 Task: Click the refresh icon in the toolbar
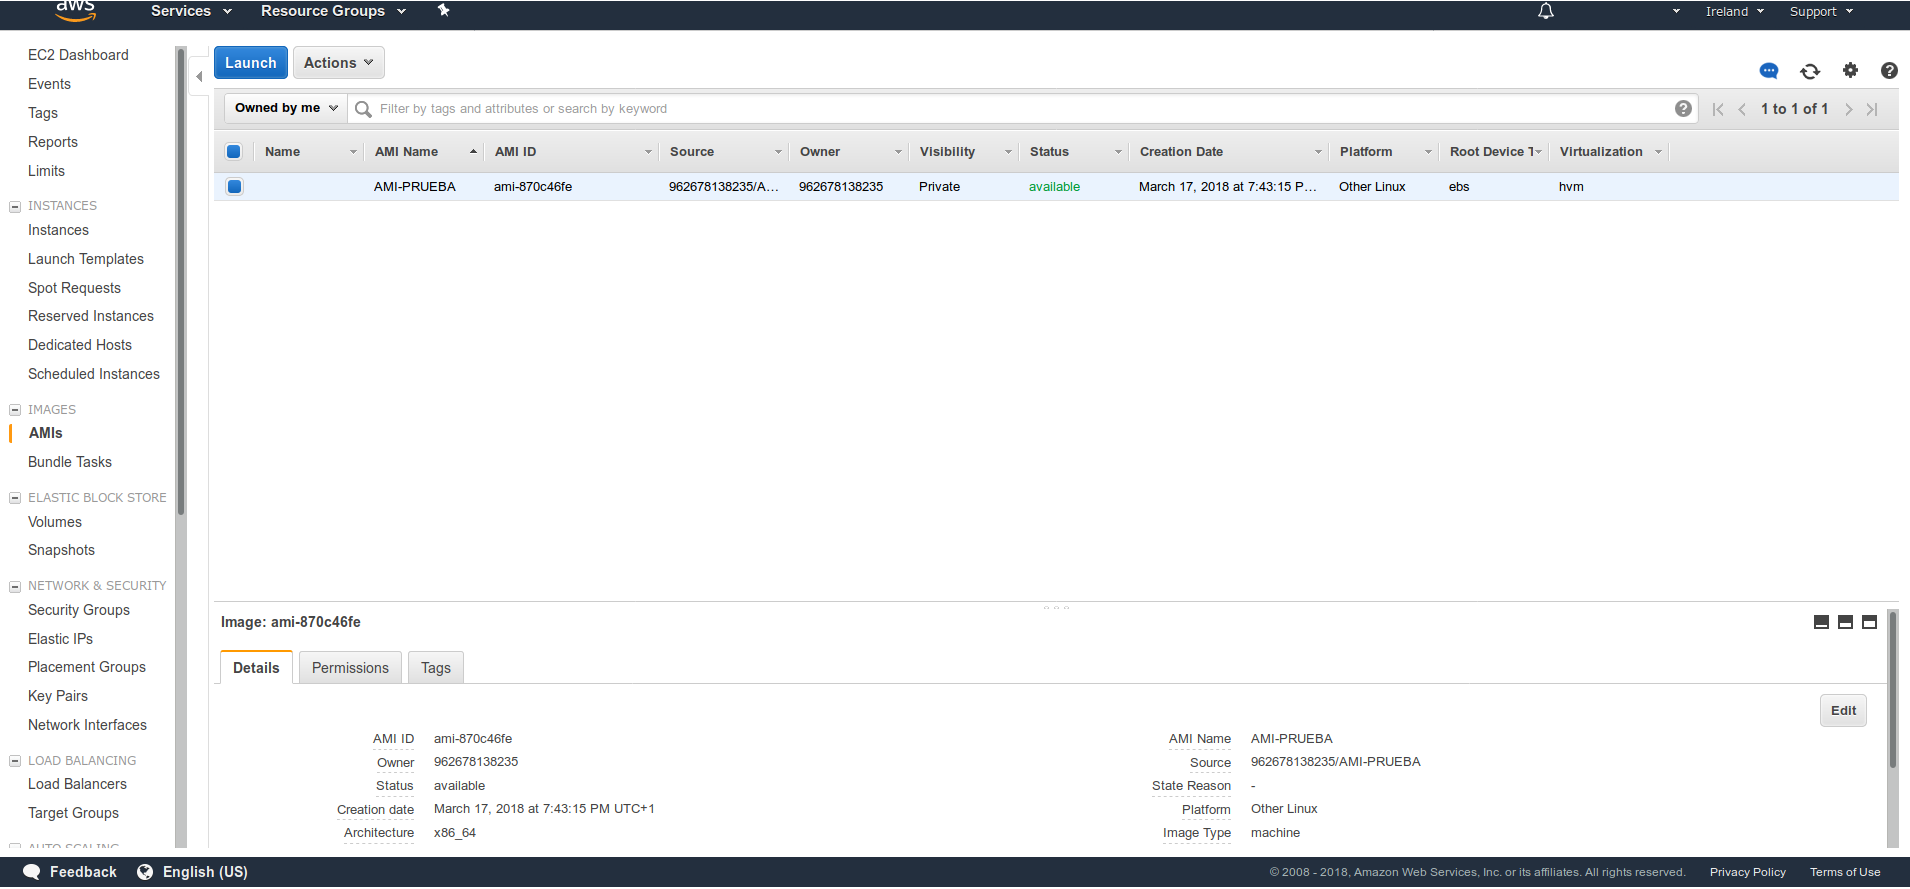pyautogui.click(x=1810, y=71)
